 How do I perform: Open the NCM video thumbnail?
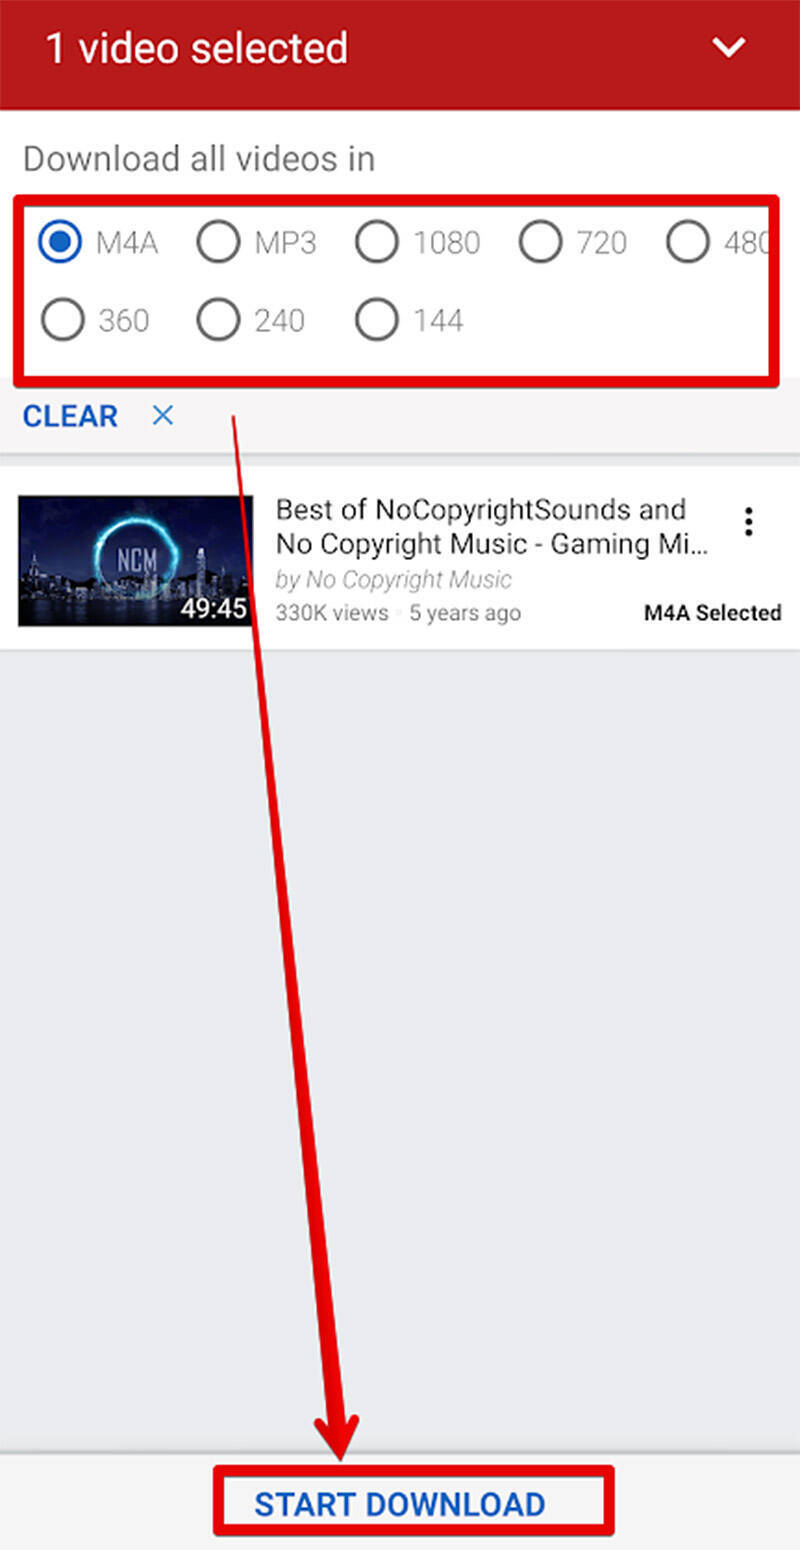point(136,561)
